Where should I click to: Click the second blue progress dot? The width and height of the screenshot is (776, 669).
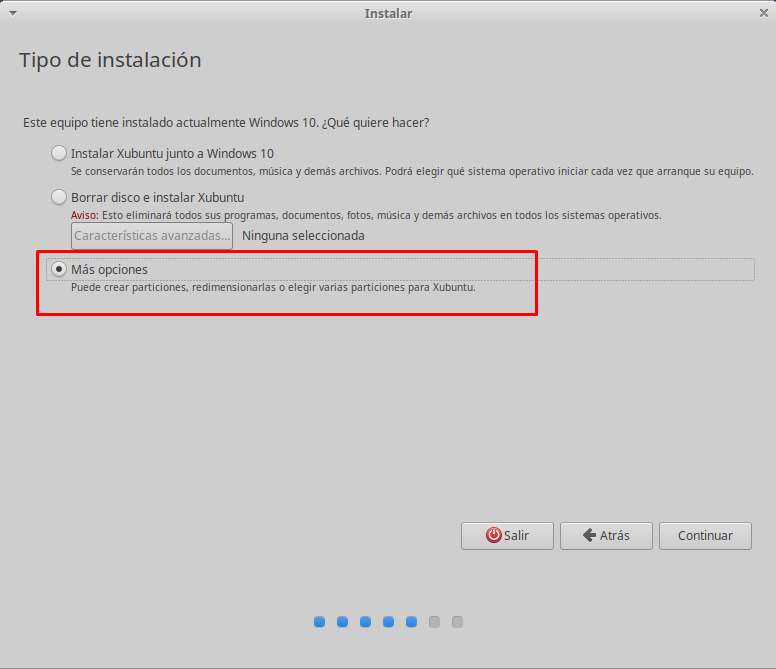[342, 622]
